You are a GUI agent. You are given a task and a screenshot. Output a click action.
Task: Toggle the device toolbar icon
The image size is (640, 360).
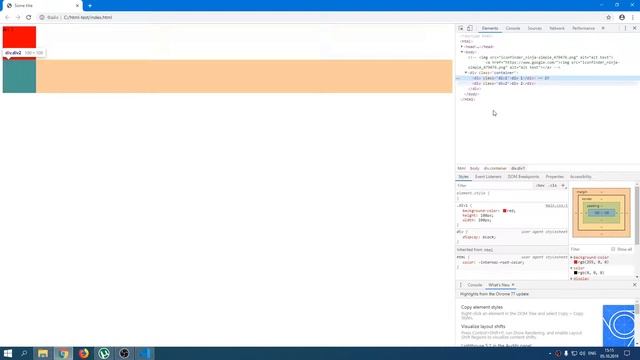click(470, 28)
